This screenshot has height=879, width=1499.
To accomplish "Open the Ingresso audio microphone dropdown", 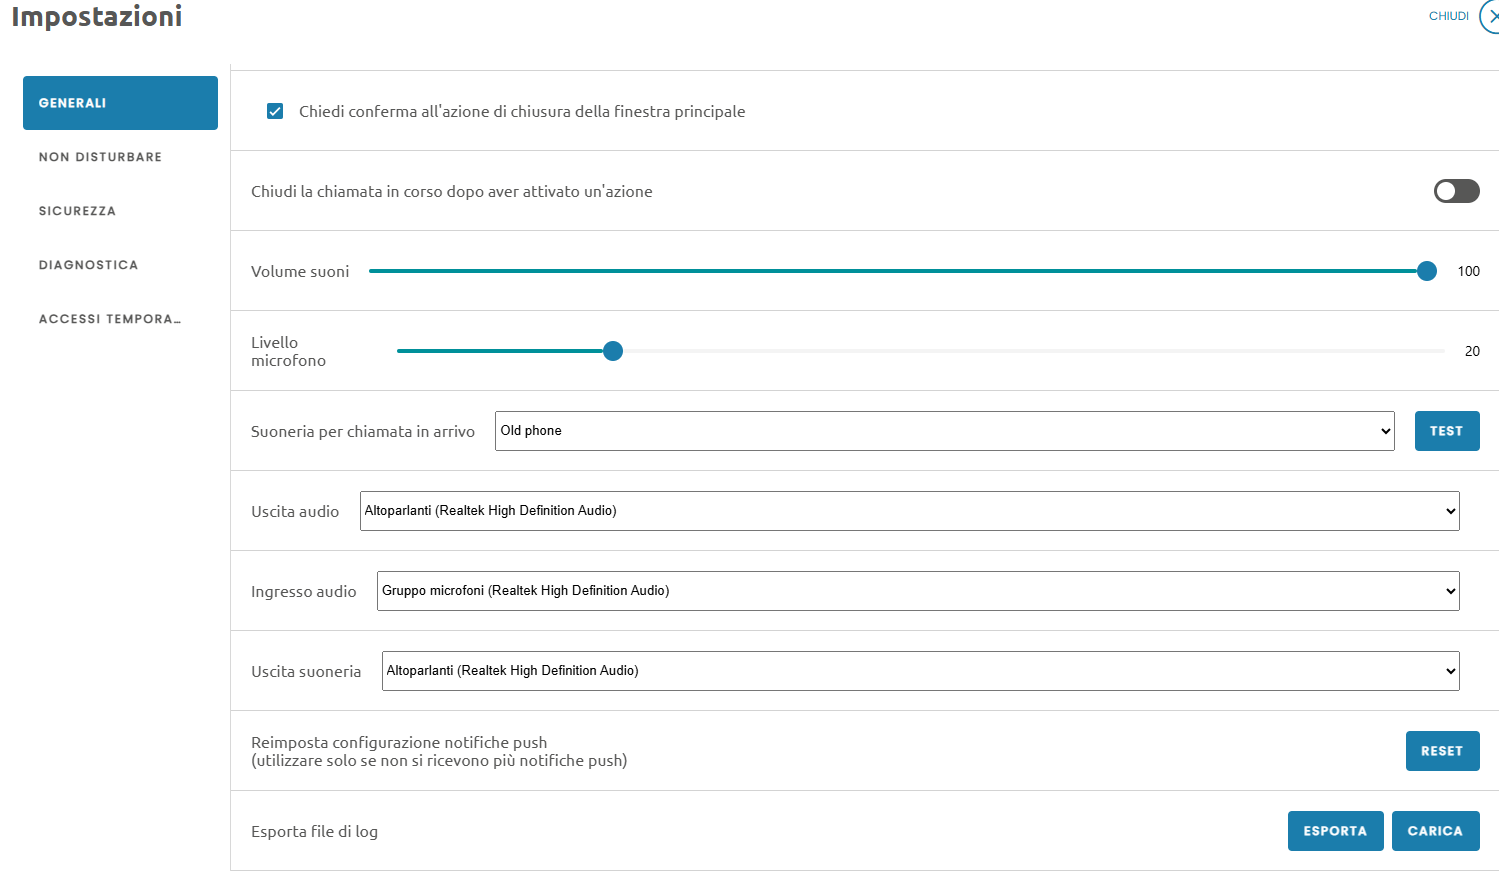I will tap(918, 591).
